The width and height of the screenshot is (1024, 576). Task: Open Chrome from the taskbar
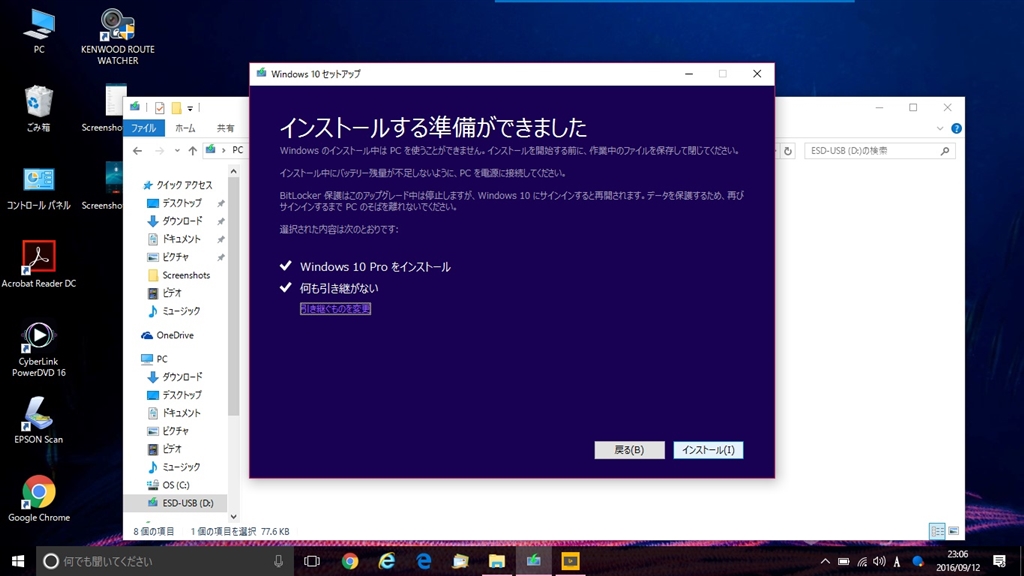349,561
